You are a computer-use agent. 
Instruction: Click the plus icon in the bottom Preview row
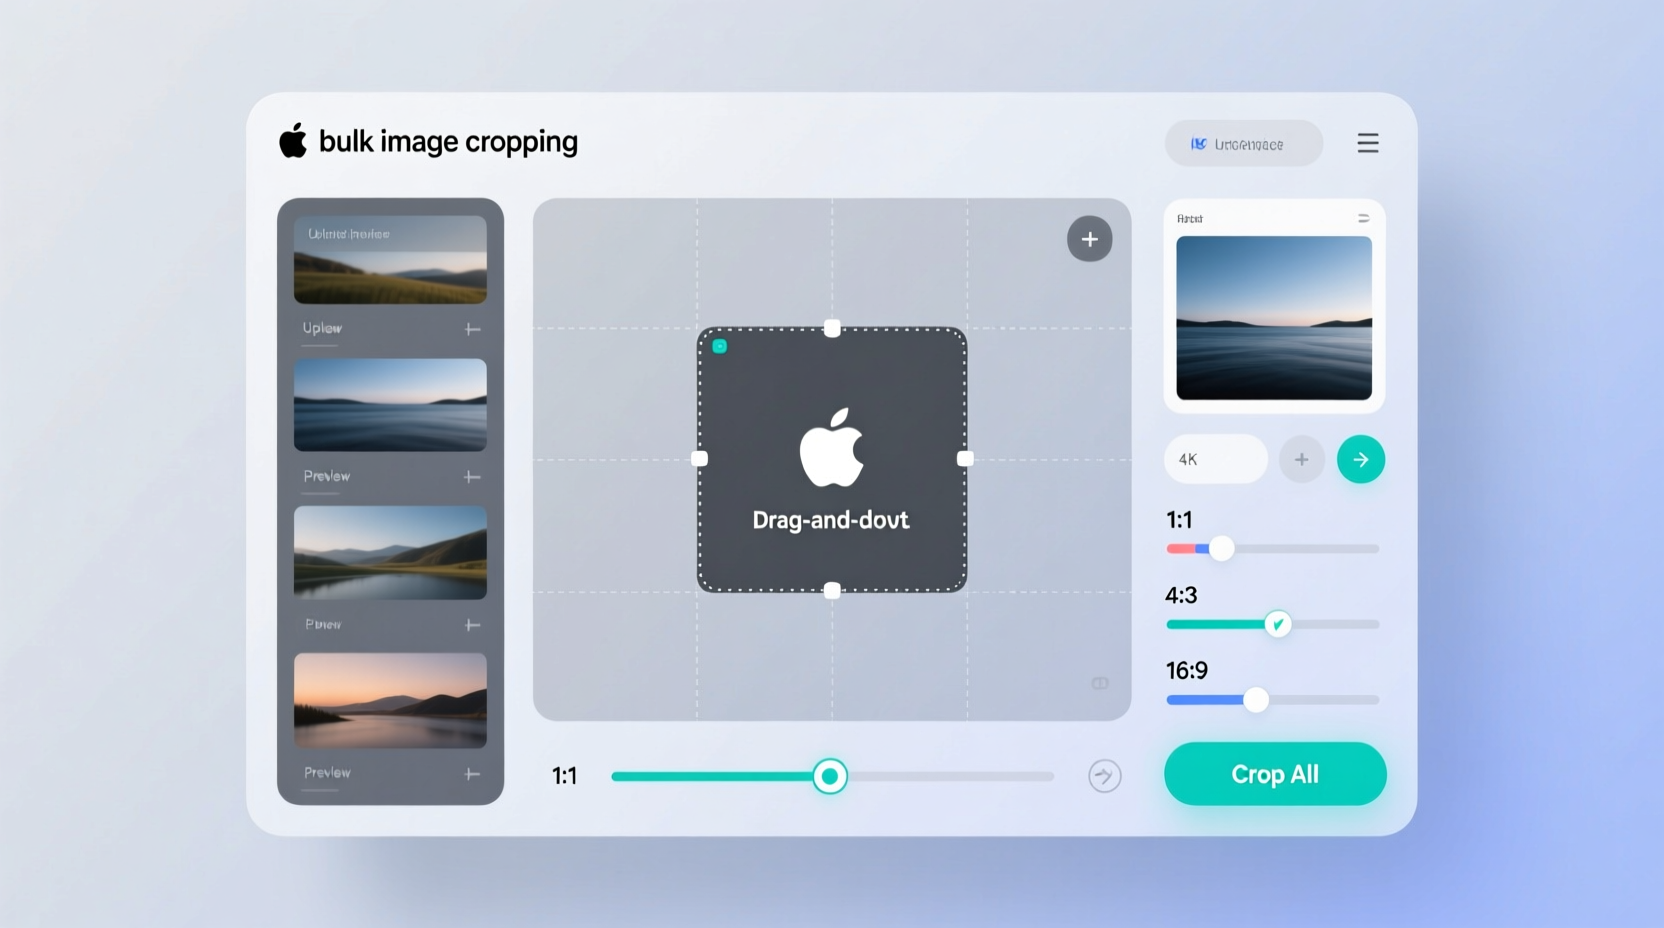click(472, 774)
